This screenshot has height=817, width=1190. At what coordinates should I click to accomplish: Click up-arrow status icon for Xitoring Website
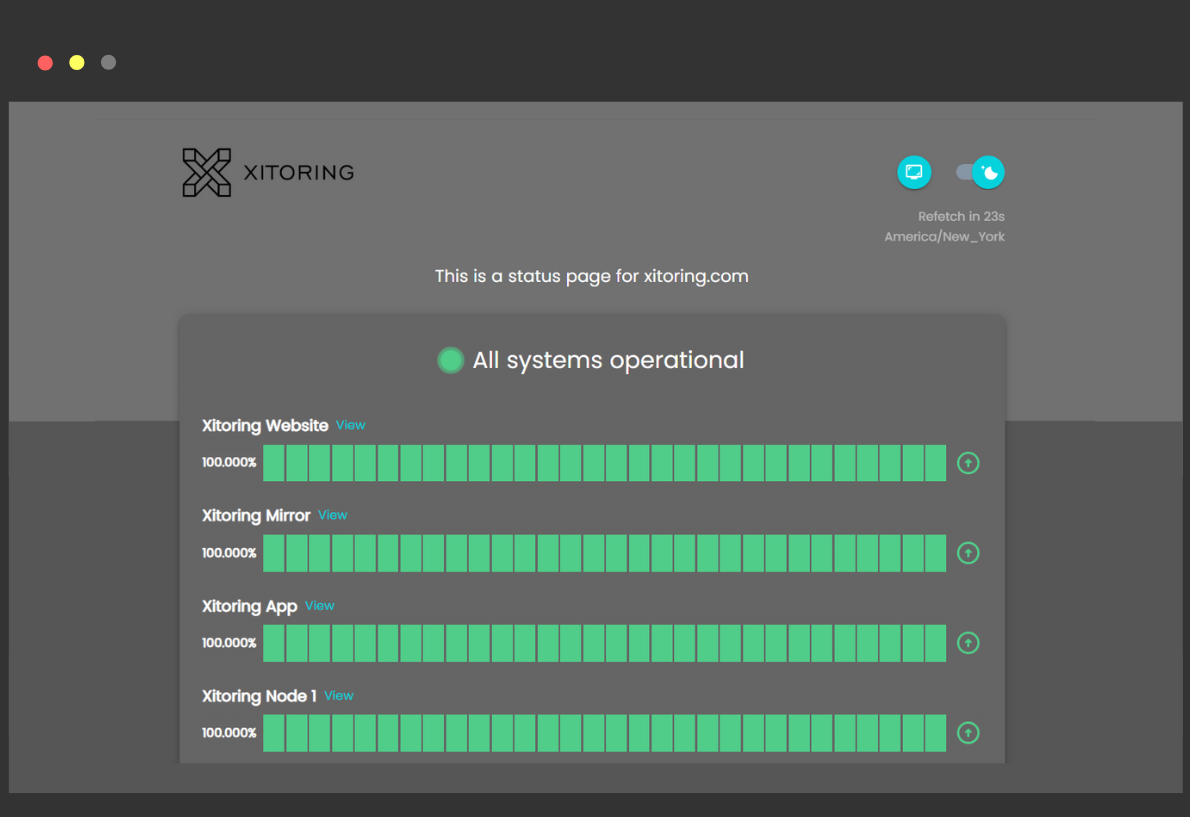tap(968, 463)
